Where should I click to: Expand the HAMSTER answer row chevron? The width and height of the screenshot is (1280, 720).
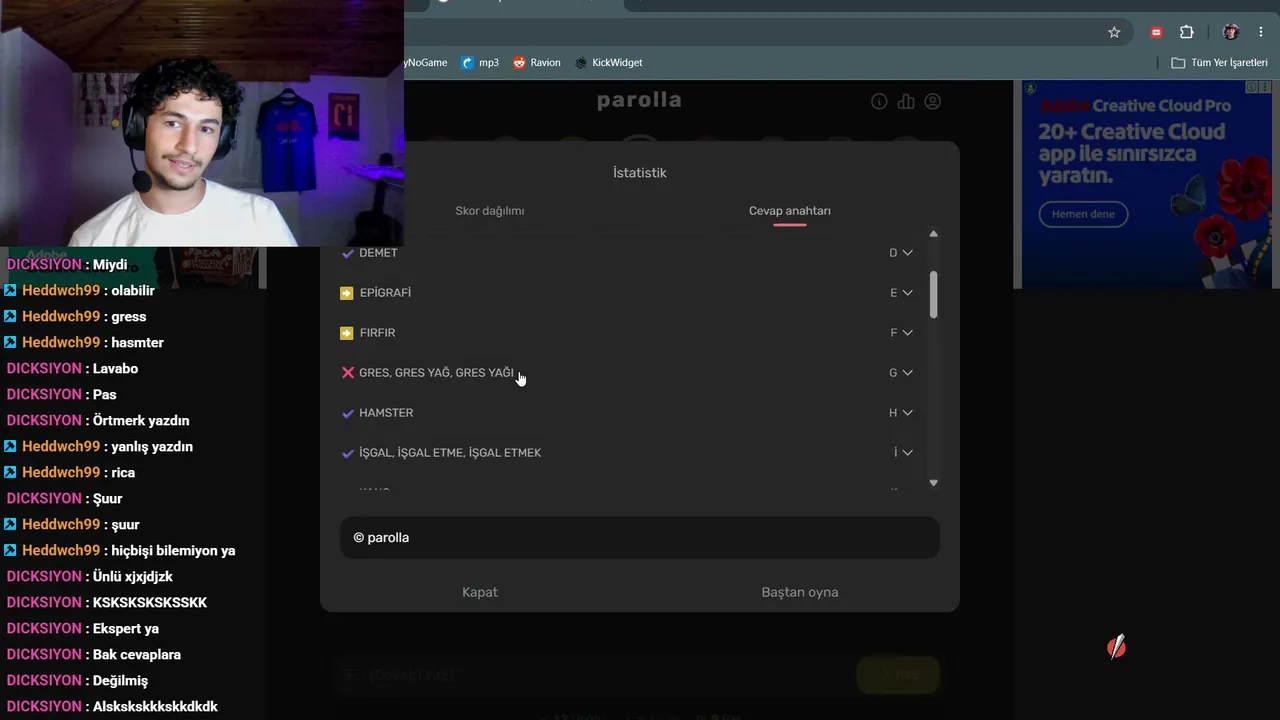pyautogui.click(x=907, y=413)
